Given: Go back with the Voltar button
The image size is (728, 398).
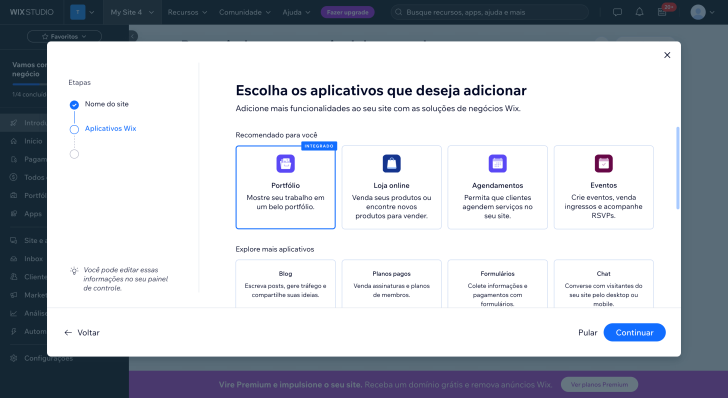Looking at the screenshot, I should [82, 333].
